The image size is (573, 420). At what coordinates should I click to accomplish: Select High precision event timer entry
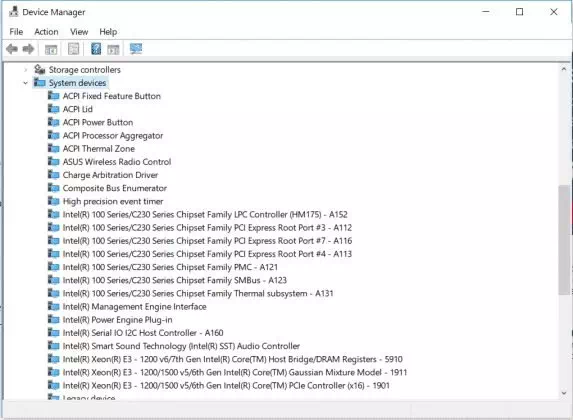[x=113, y=201]
